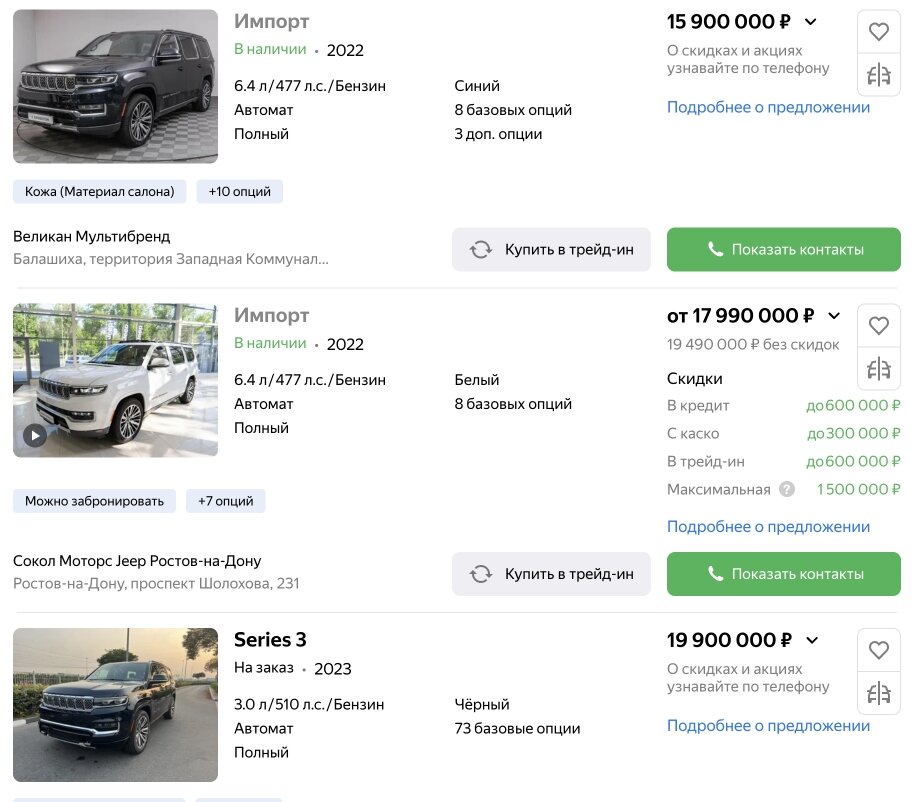This screenshot has width=921, height=802.
Task: Buy the white Jeep via trade-in
Action: (x=551, y=574)
